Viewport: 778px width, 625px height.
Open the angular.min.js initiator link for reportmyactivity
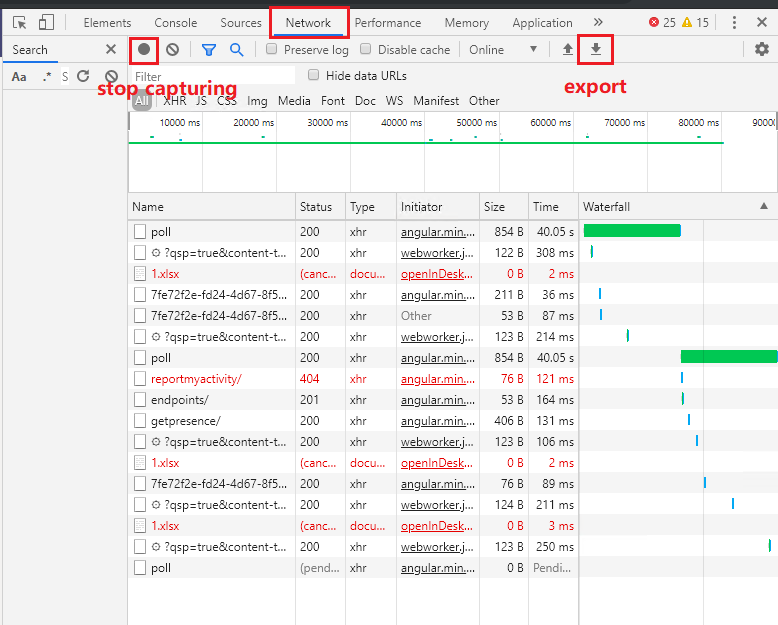point(437,379)
